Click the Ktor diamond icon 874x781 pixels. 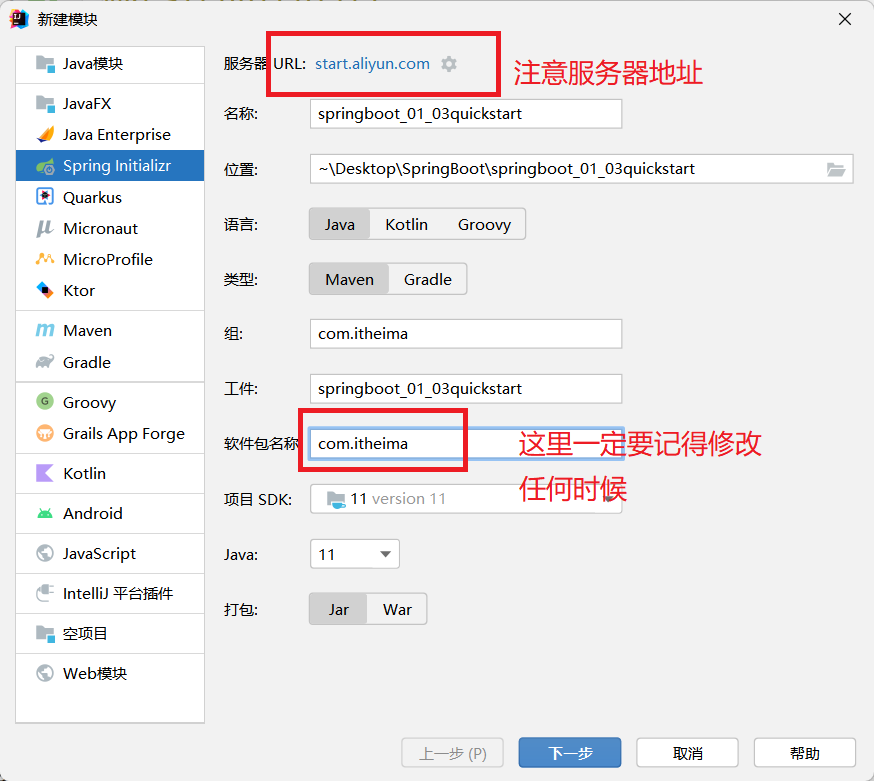45,290
